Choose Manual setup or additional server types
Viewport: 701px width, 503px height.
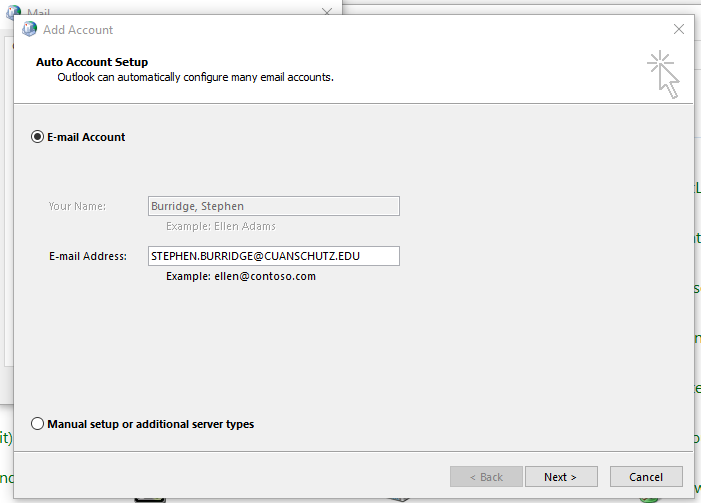[x=39, y=424]
